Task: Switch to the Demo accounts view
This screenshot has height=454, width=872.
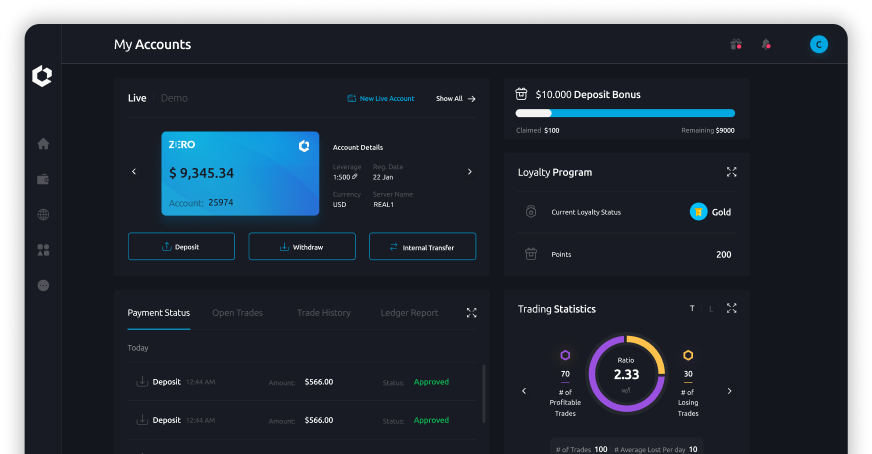Action: (174, 98)
